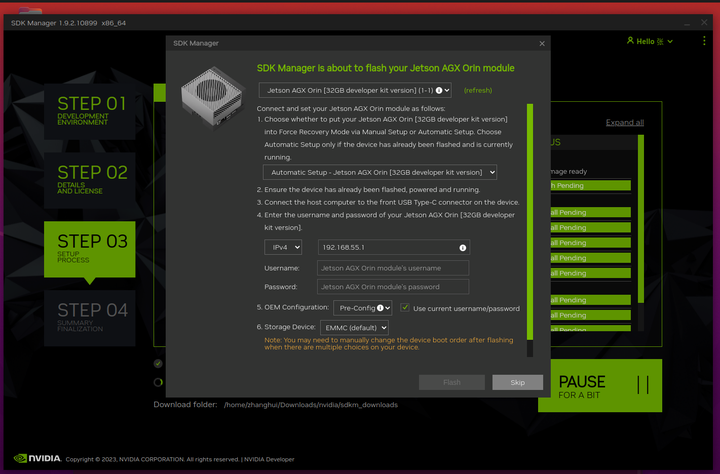Click info icon next to Pre-Config
This screenshot has width=720, height=474.
coord(380,308)
